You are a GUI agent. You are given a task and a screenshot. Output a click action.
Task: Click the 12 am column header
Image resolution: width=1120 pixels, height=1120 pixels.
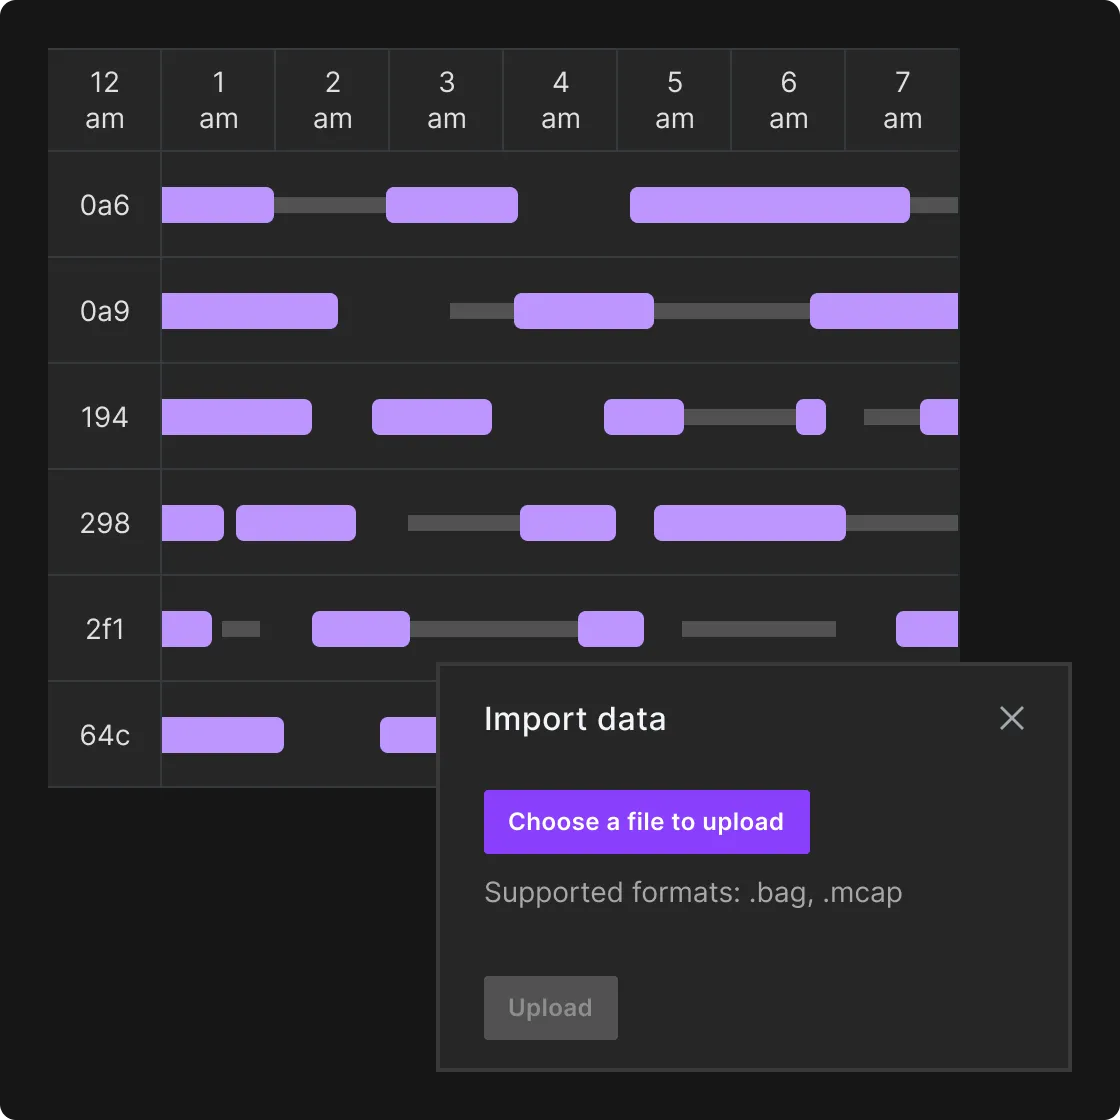[x=104, y=100]
